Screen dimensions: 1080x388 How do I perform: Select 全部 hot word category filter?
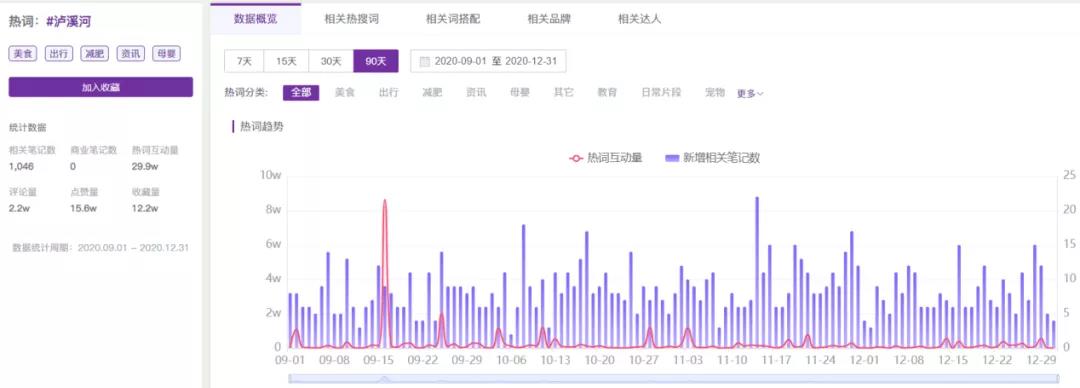(301, 92)
